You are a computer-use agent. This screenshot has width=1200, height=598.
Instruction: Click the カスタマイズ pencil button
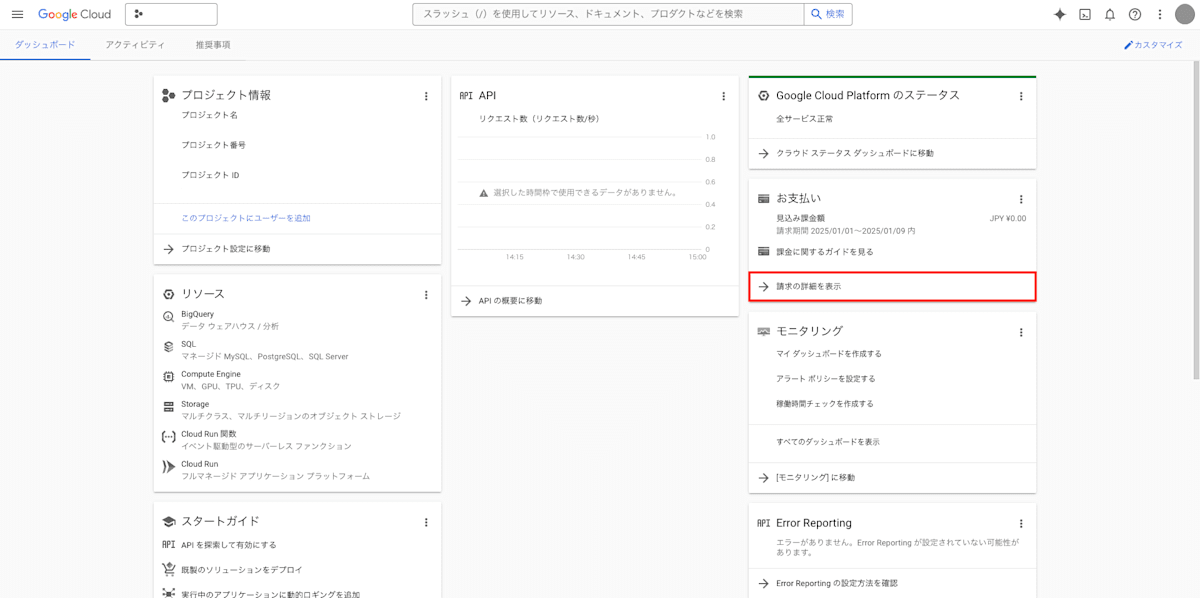1153,45
